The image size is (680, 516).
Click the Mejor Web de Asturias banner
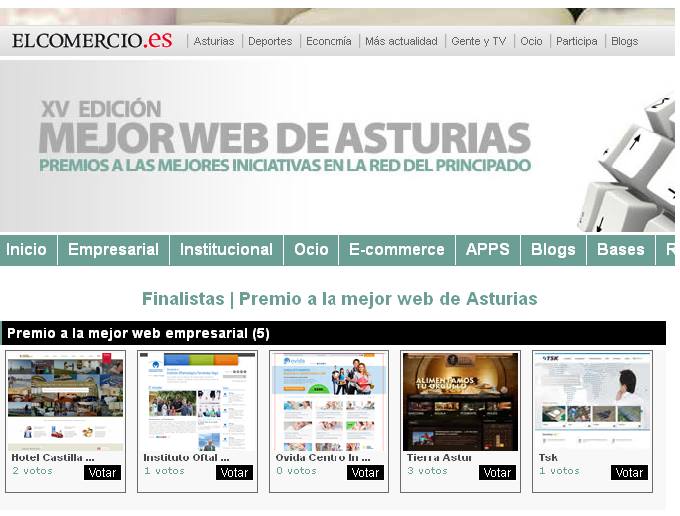click(337, 146)
